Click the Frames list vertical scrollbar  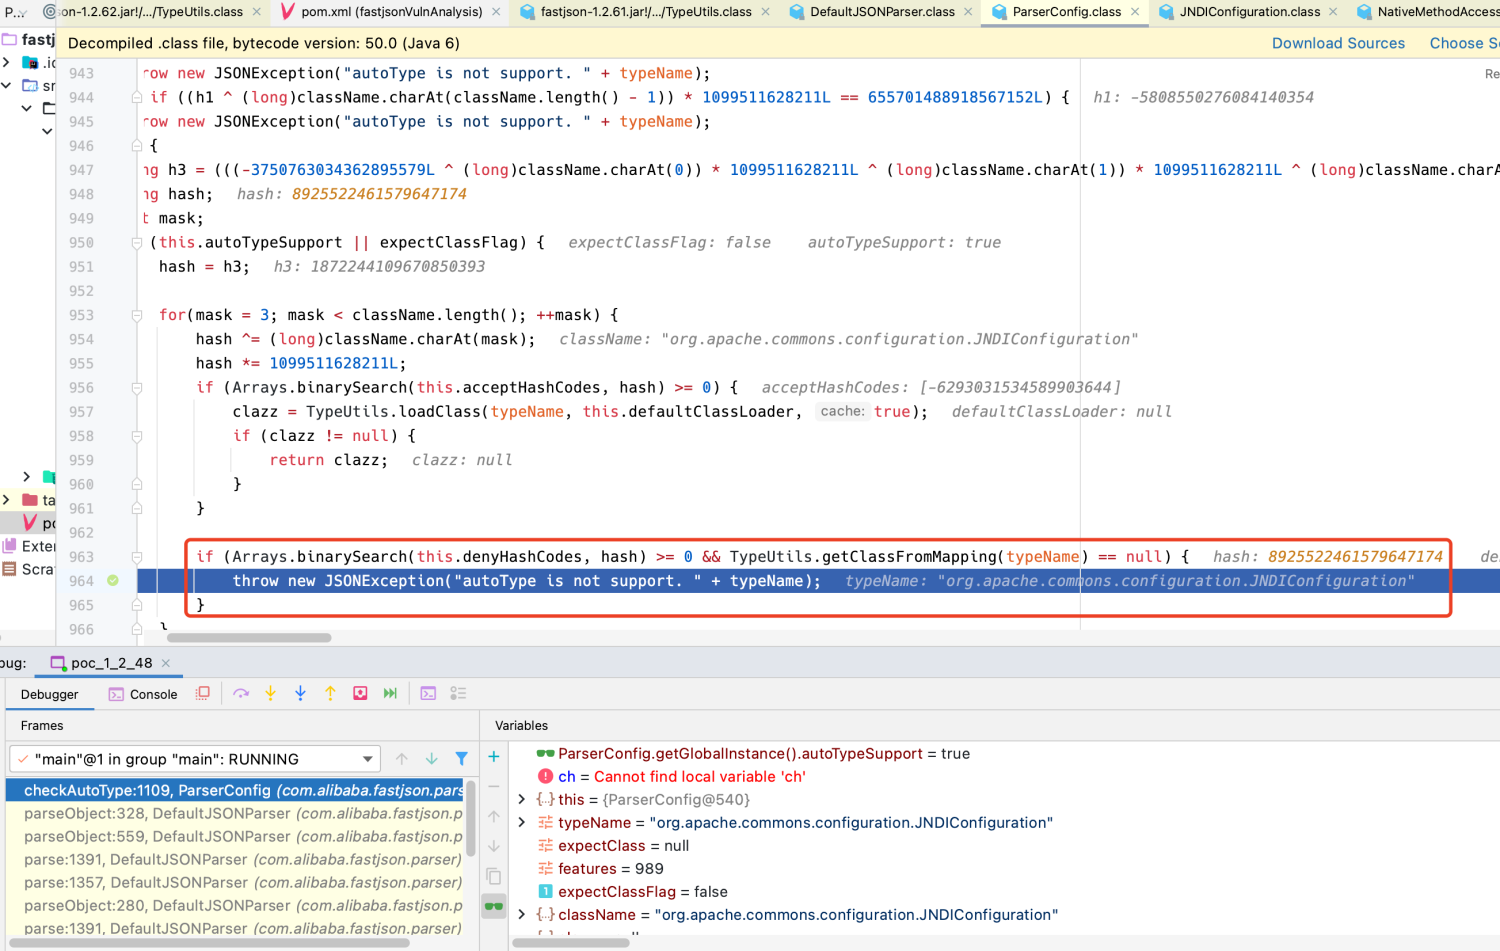click(x=471, y=818)
